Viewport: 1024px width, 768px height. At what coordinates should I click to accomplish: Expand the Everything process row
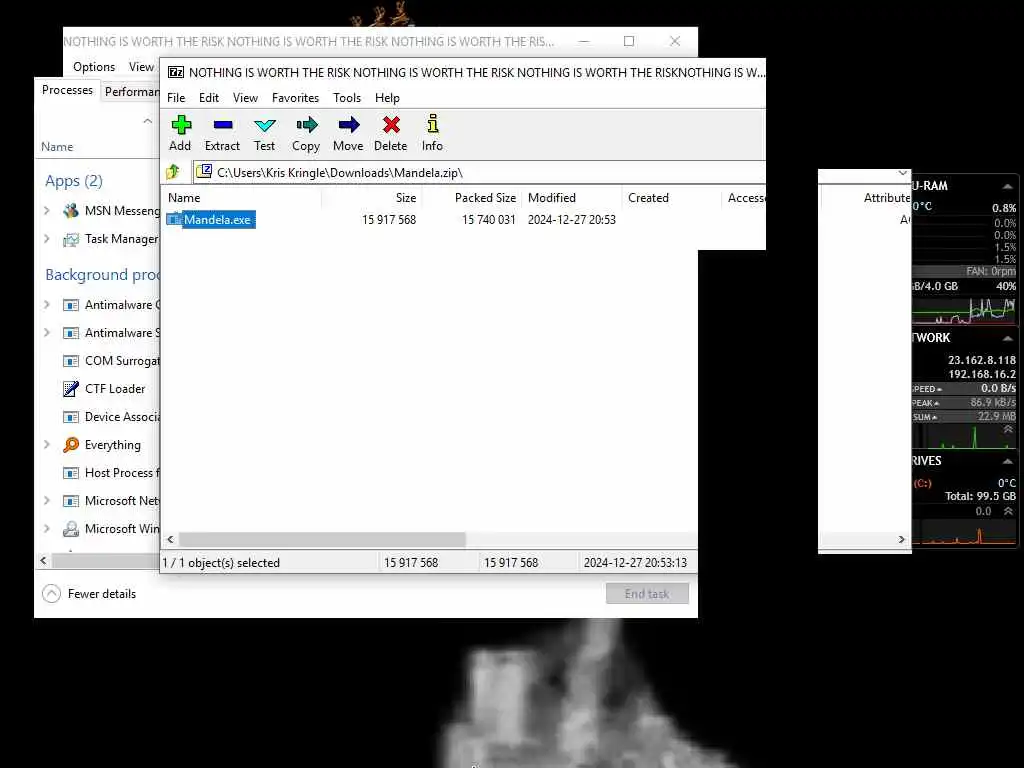pyautogui.click(x=46, y=445)
